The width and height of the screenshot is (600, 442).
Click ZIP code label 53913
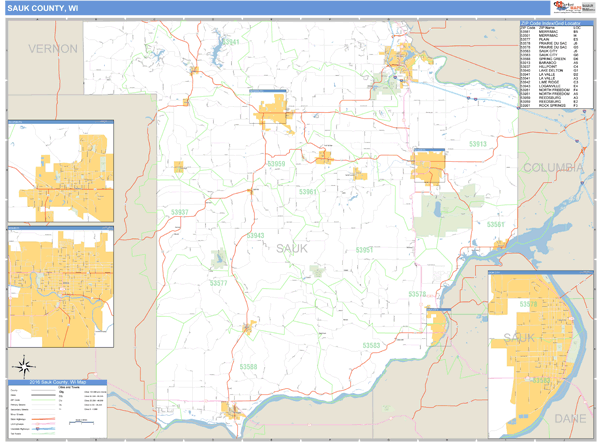478,144
